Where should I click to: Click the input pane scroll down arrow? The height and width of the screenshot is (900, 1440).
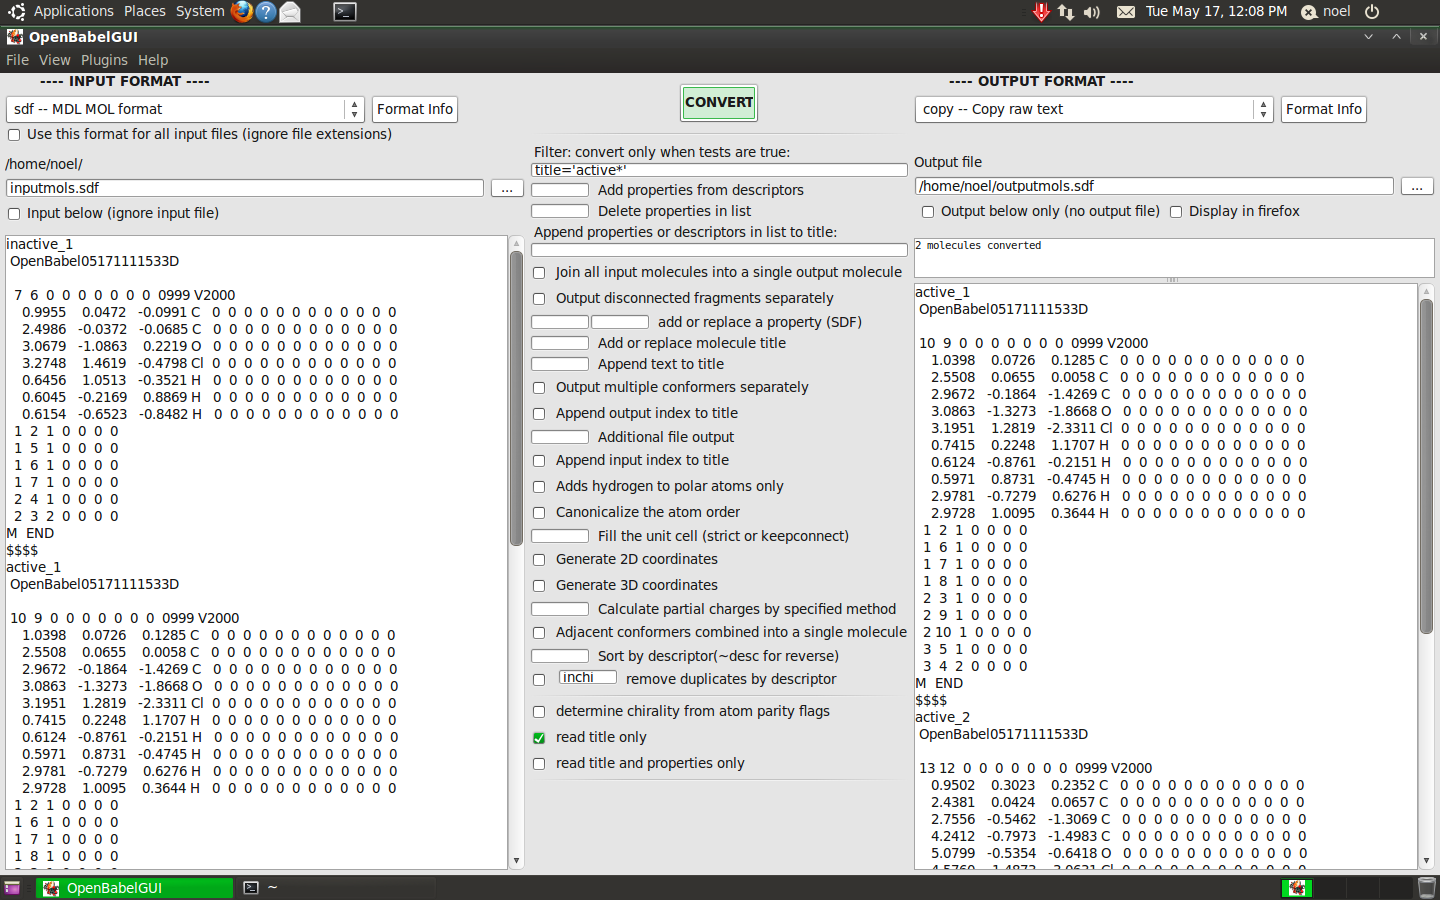click(516, 861)
